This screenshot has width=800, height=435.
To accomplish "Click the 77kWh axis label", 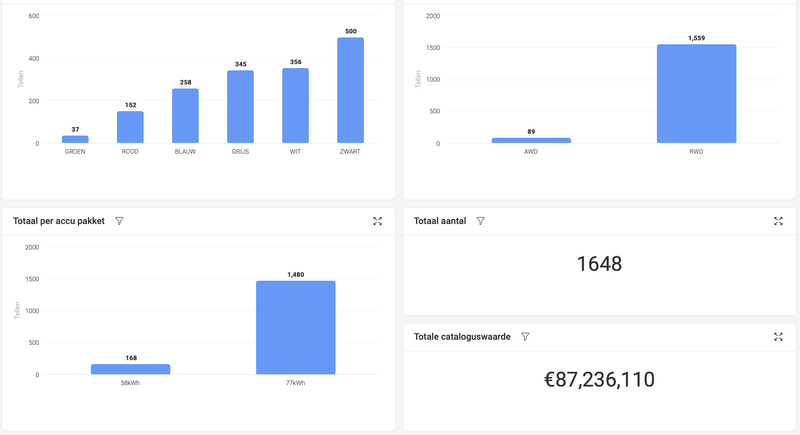I will pyautogui.click(x=295, y=383).
